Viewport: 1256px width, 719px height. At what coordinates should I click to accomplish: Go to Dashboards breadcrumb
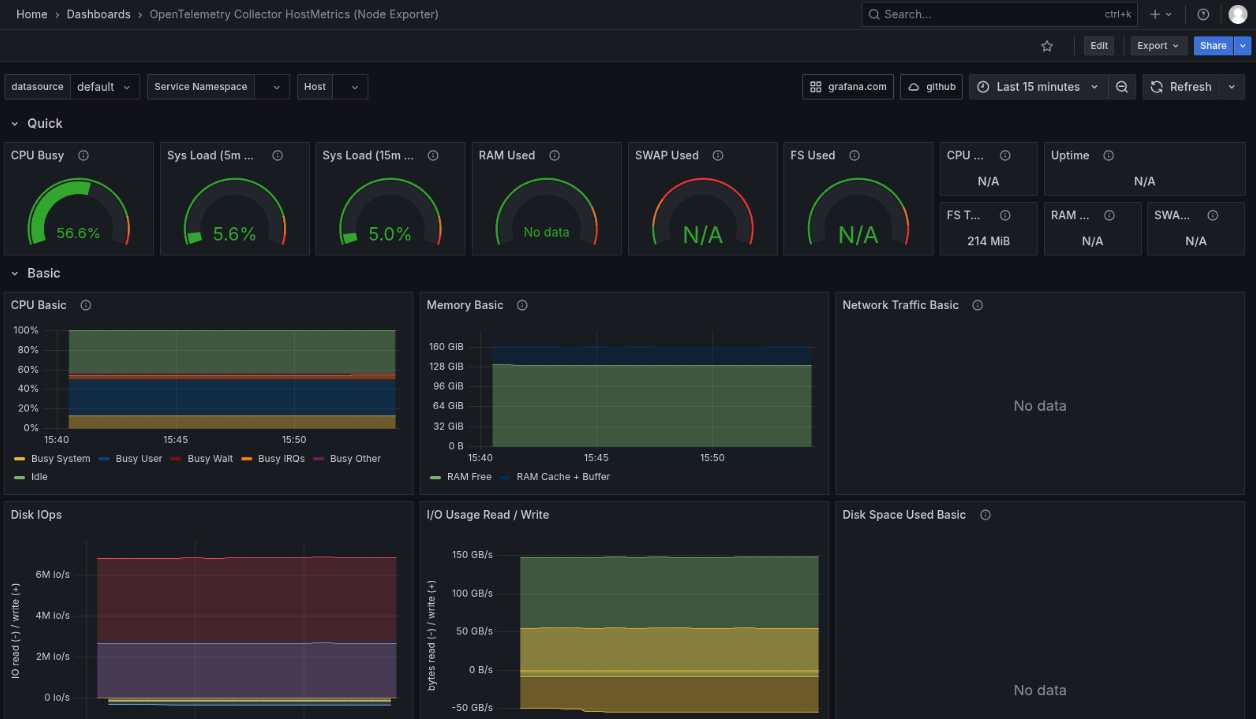click(98, 15)
